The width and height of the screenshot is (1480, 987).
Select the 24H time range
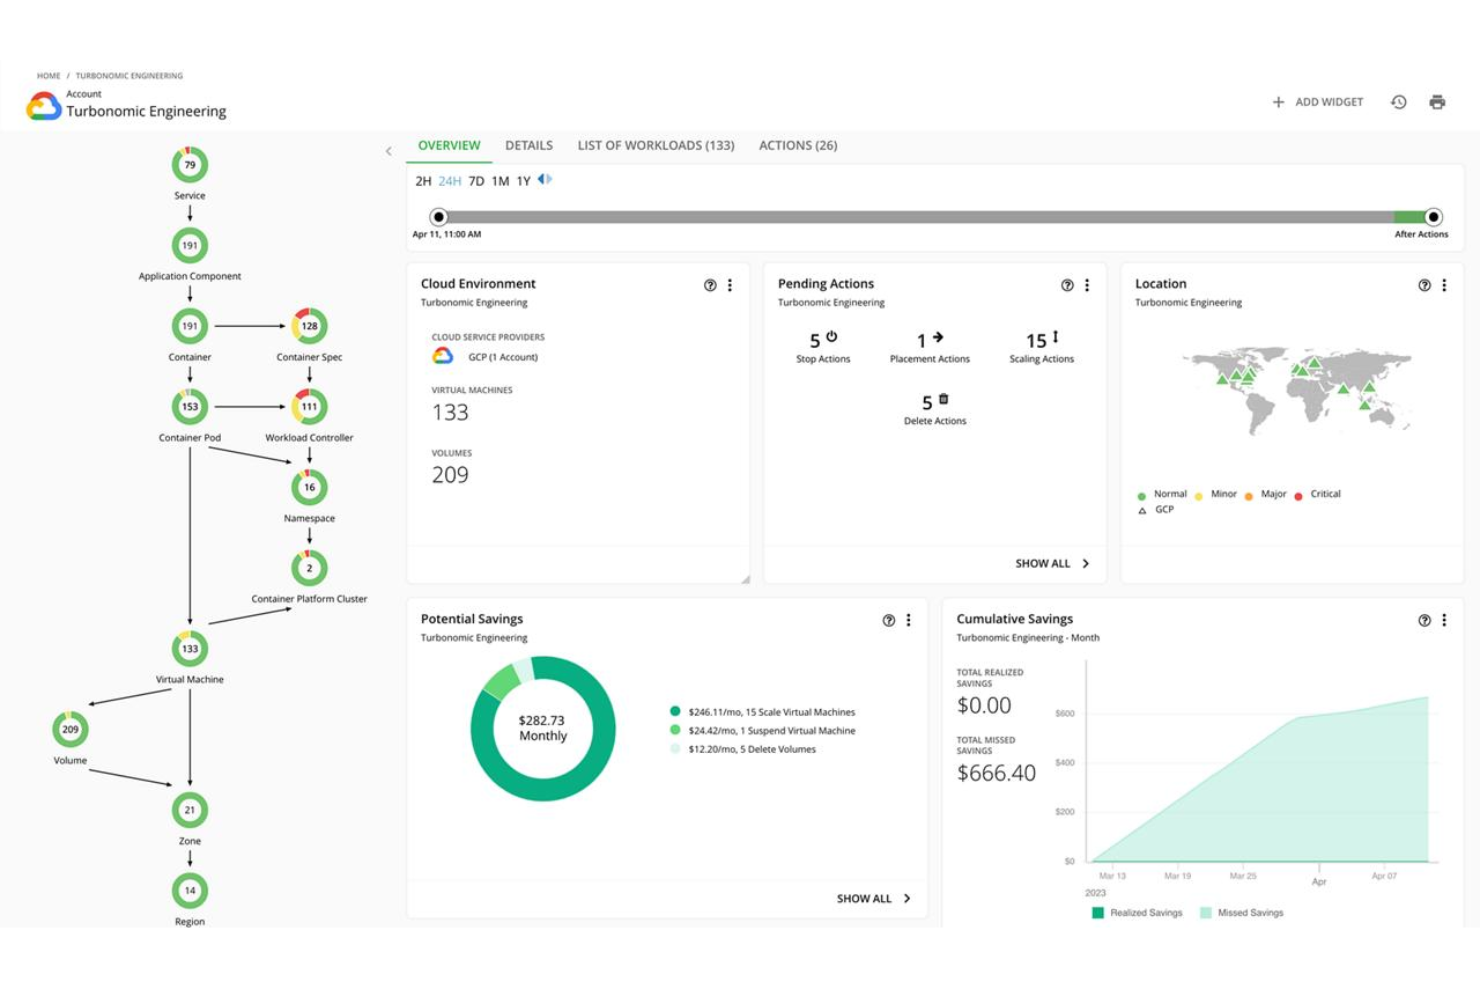[x=450, y=181]
